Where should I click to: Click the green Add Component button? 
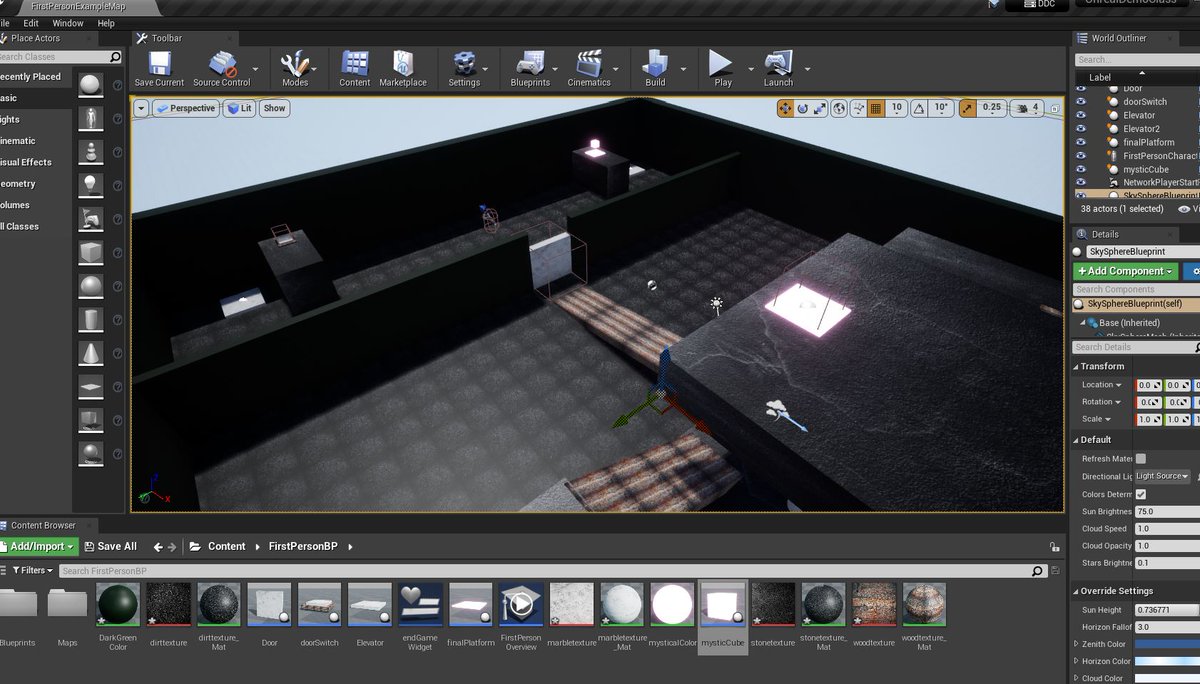coord(1125,271)
